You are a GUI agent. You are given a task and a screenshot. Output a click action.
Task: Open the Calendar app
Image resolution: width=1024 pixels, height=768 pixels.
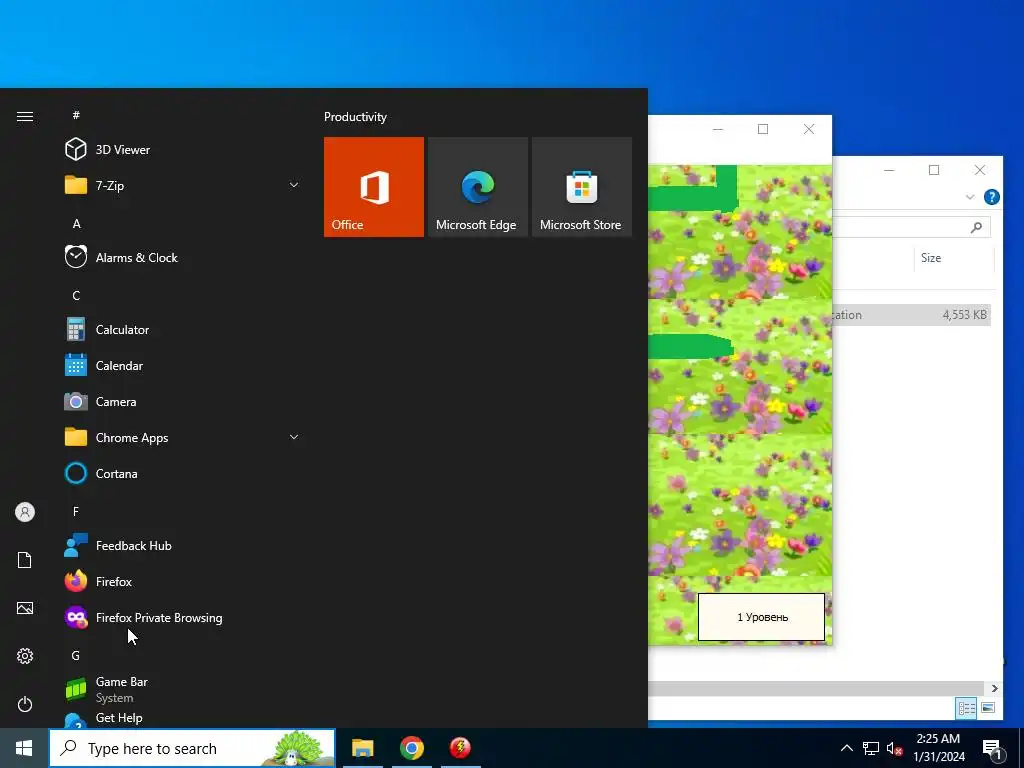[183, 366]
